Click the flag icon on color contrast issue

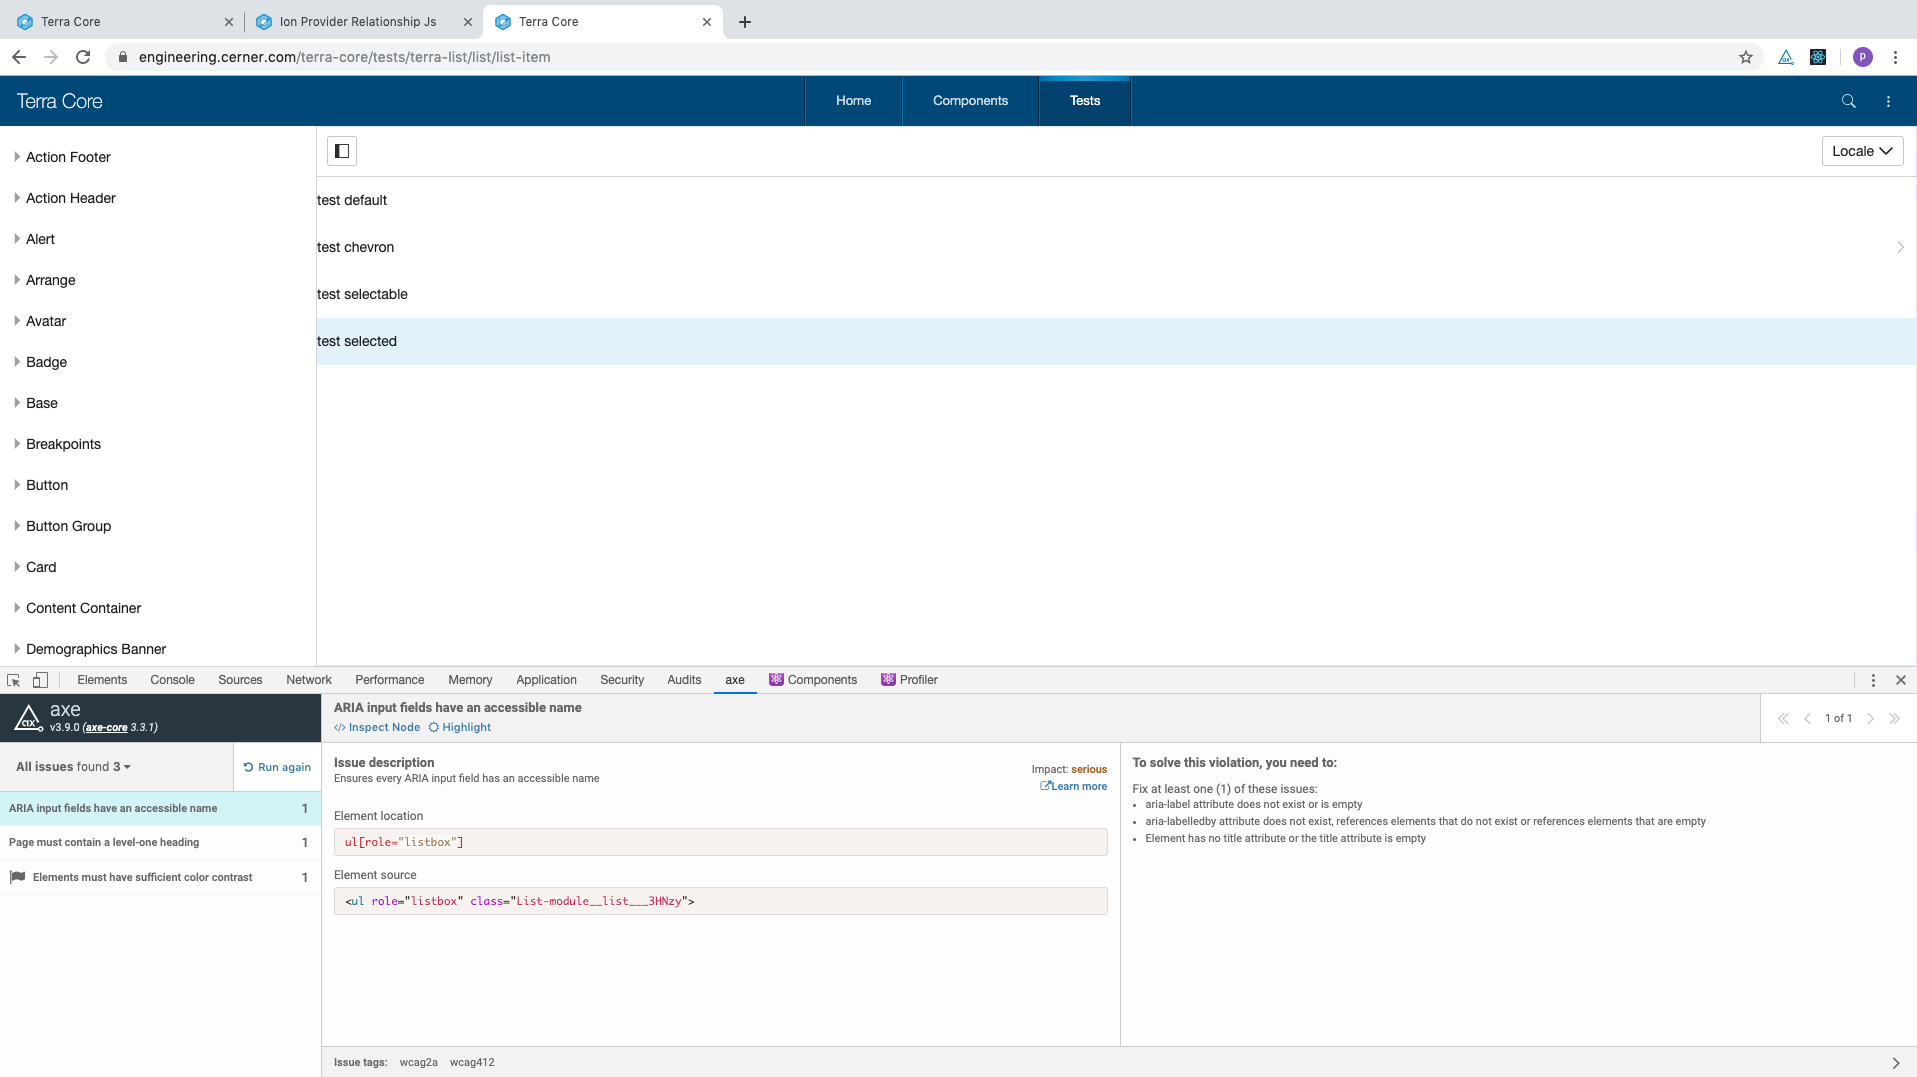pyautogui.click(x=17, y=877)
